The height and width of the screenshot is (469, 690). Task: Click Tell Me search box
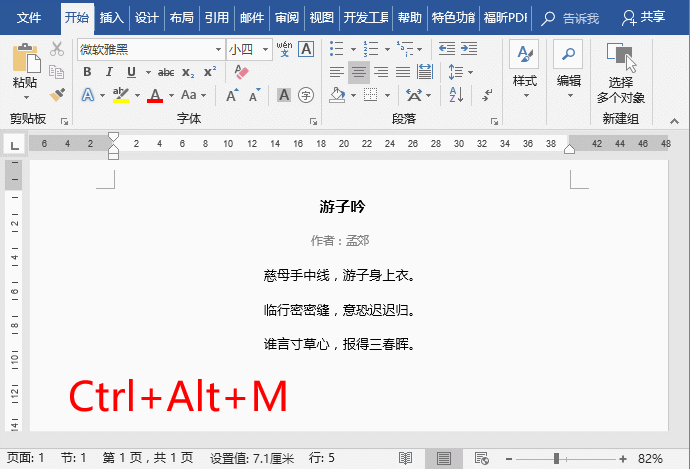(570, 18)
